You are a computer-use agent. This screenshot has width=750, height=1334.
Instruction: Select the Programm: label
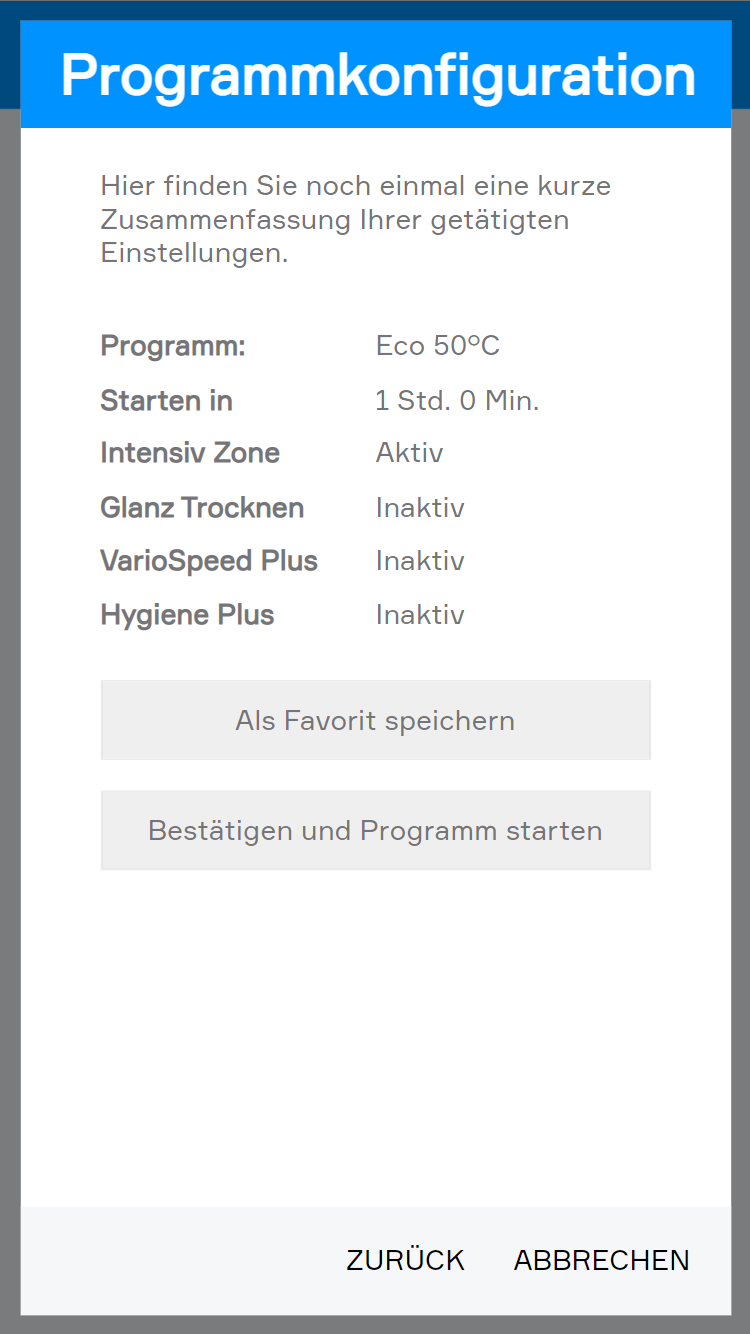[173, 346]
